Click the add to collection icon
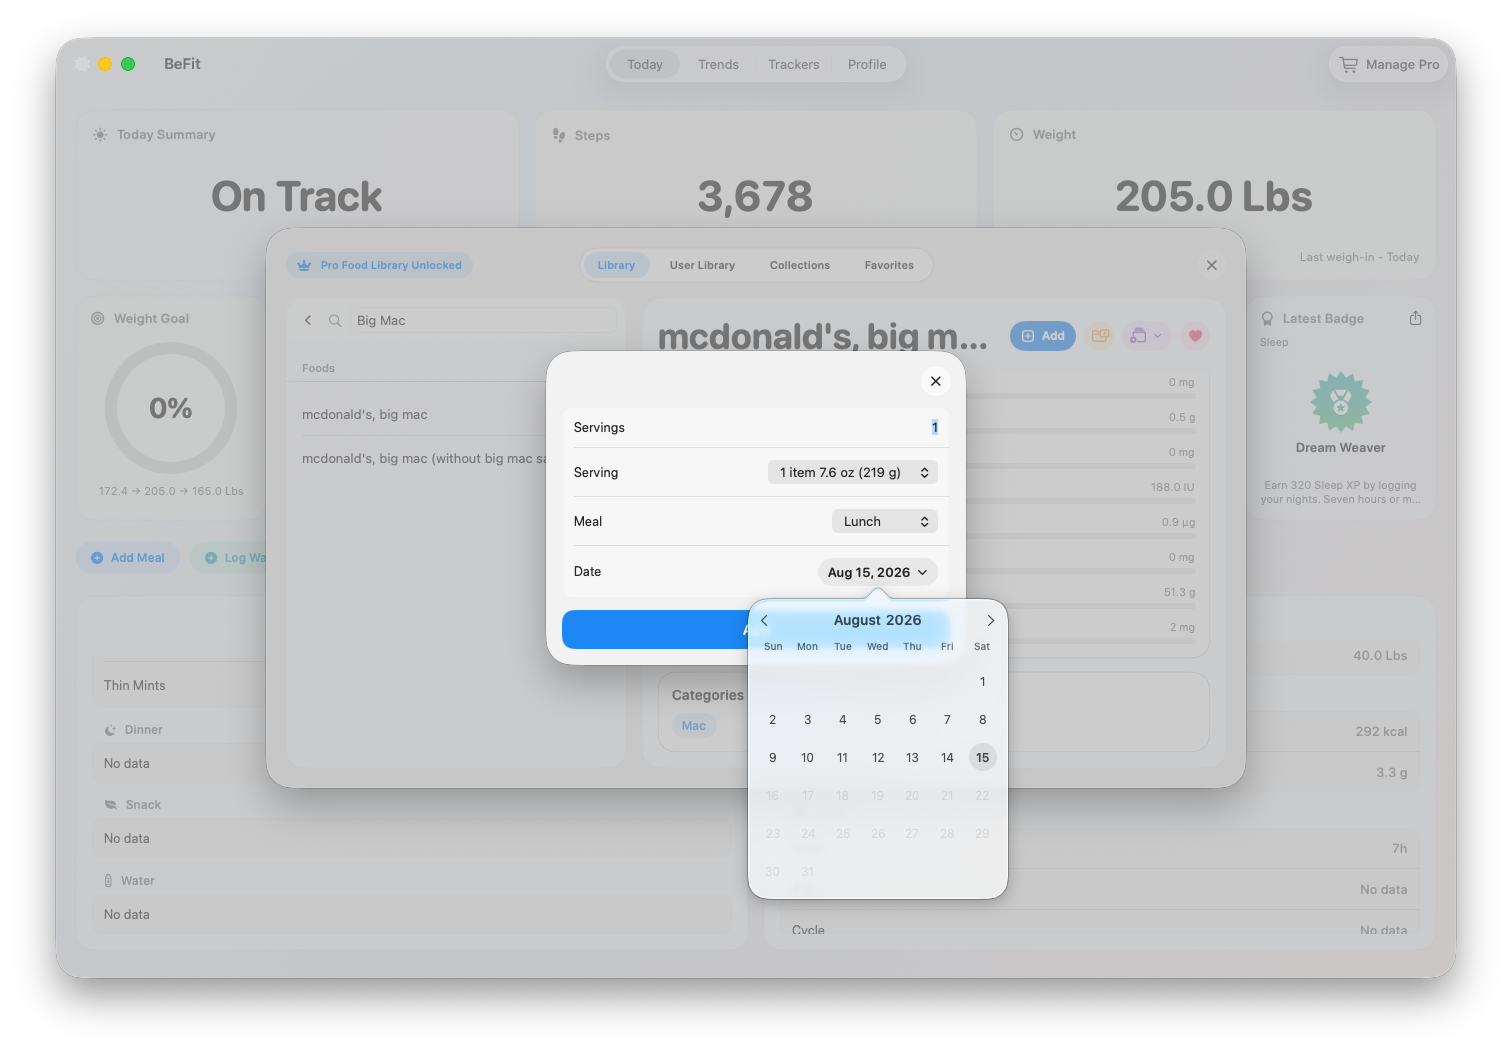Screen dimensions: 1512x1052 [x=1100, y=336]
